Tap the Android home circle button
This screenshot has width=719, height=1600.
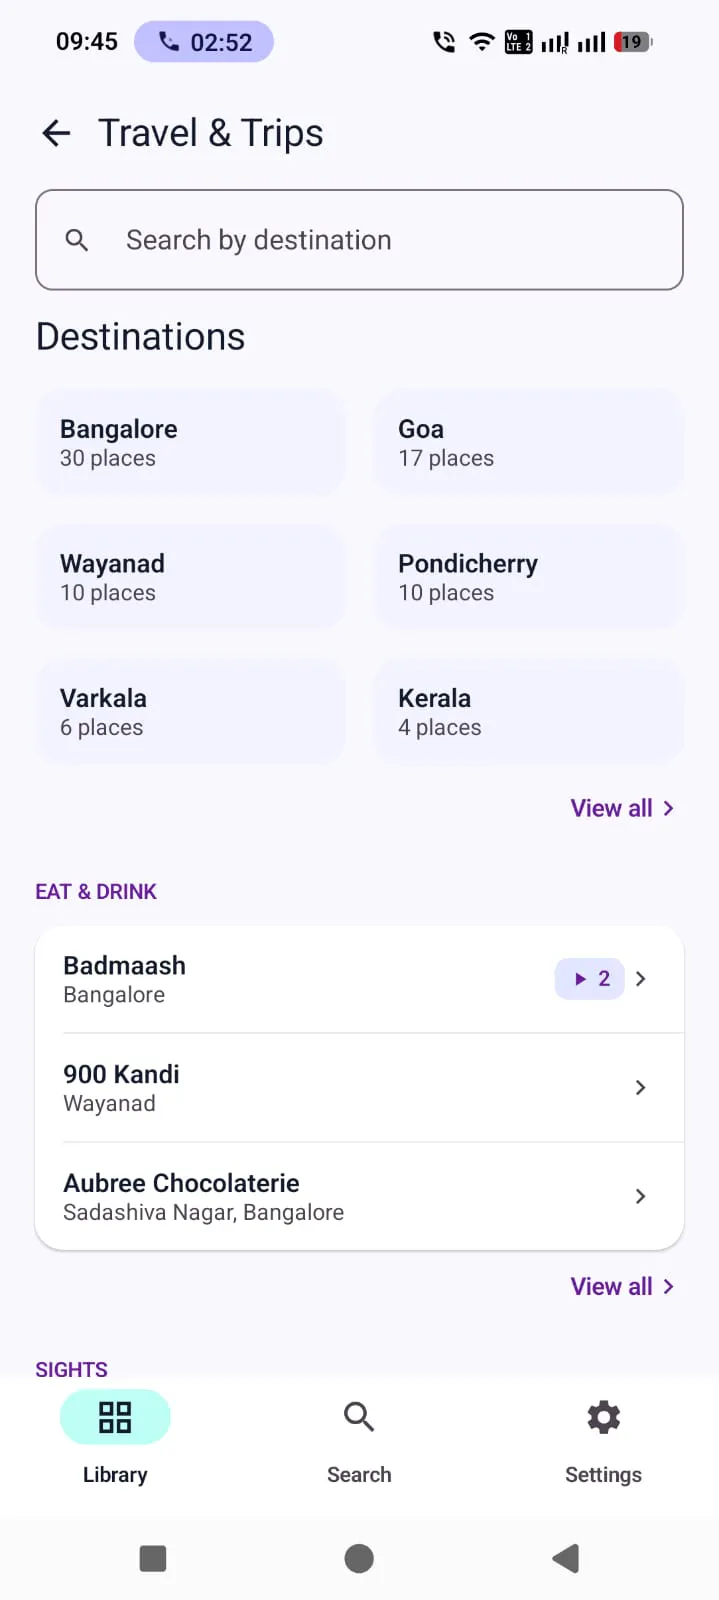359,1558
